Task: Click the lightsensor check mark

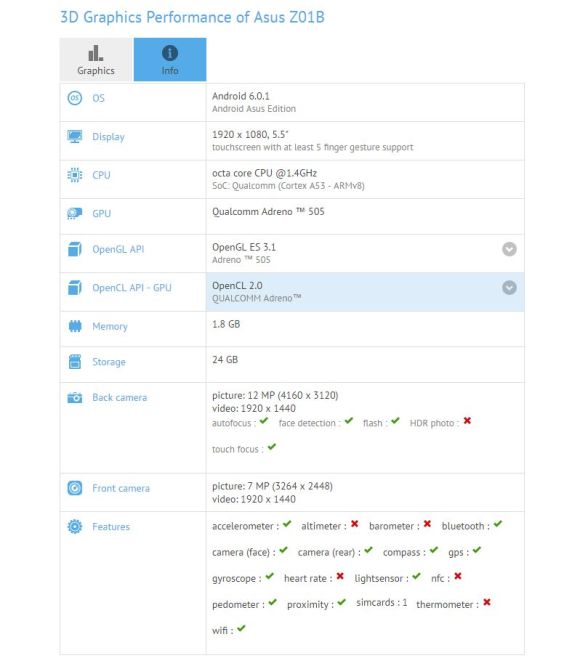Action: (416, 576)
